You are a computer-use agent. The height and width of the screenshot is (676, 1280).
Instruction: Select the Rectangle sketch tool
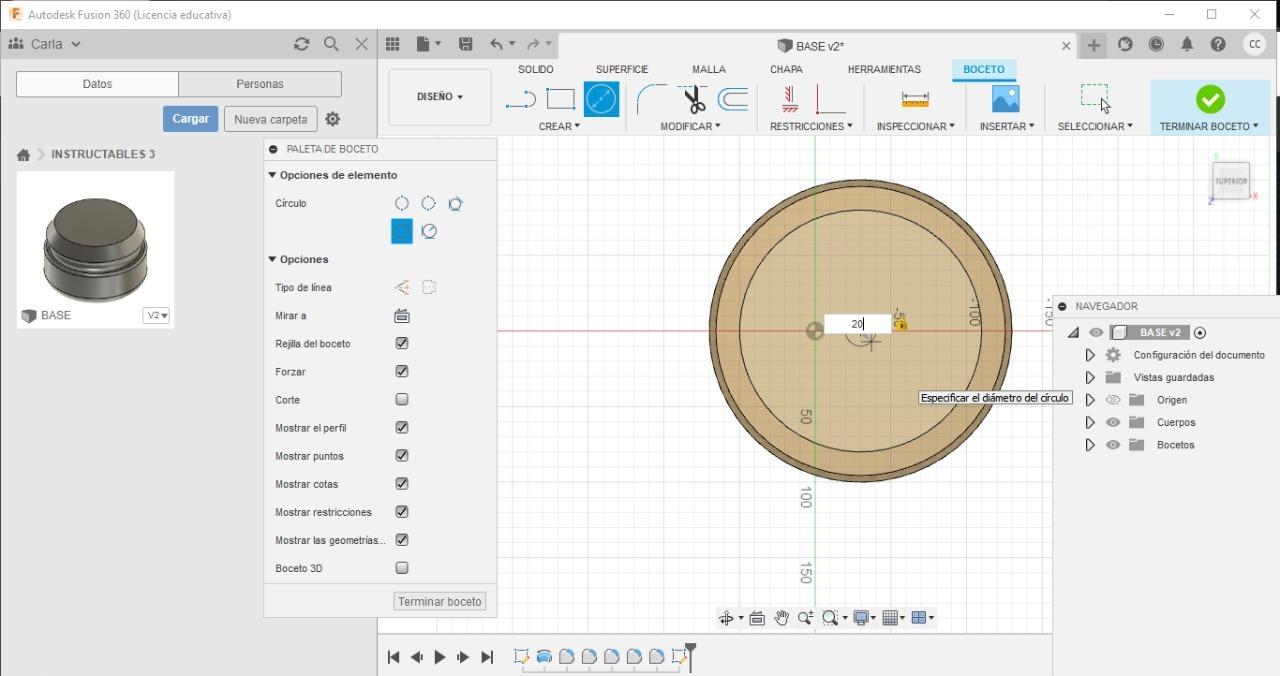click(x=560, y=99)
